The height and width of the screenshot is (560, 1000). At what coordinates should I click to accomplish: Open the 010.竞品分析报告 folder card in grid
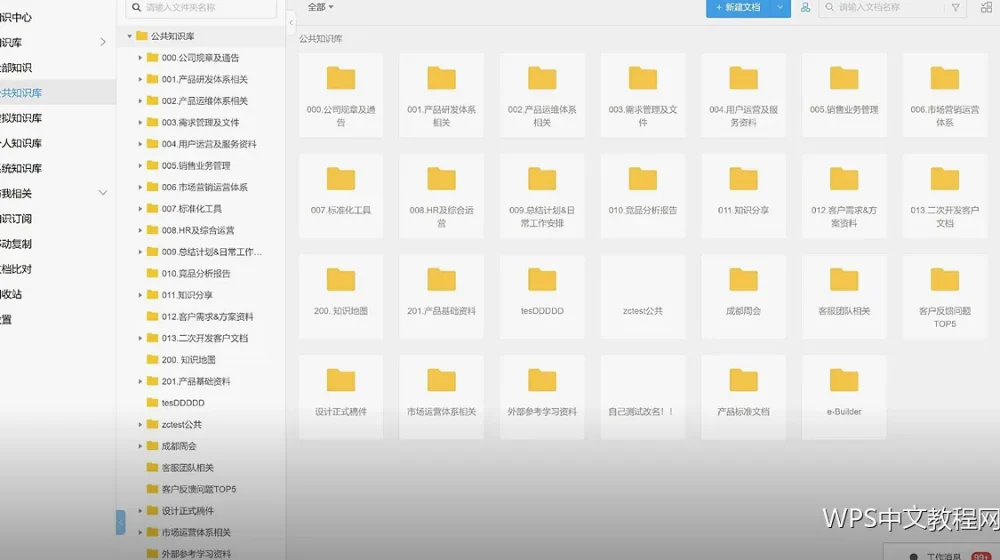(x=643, y=196)
